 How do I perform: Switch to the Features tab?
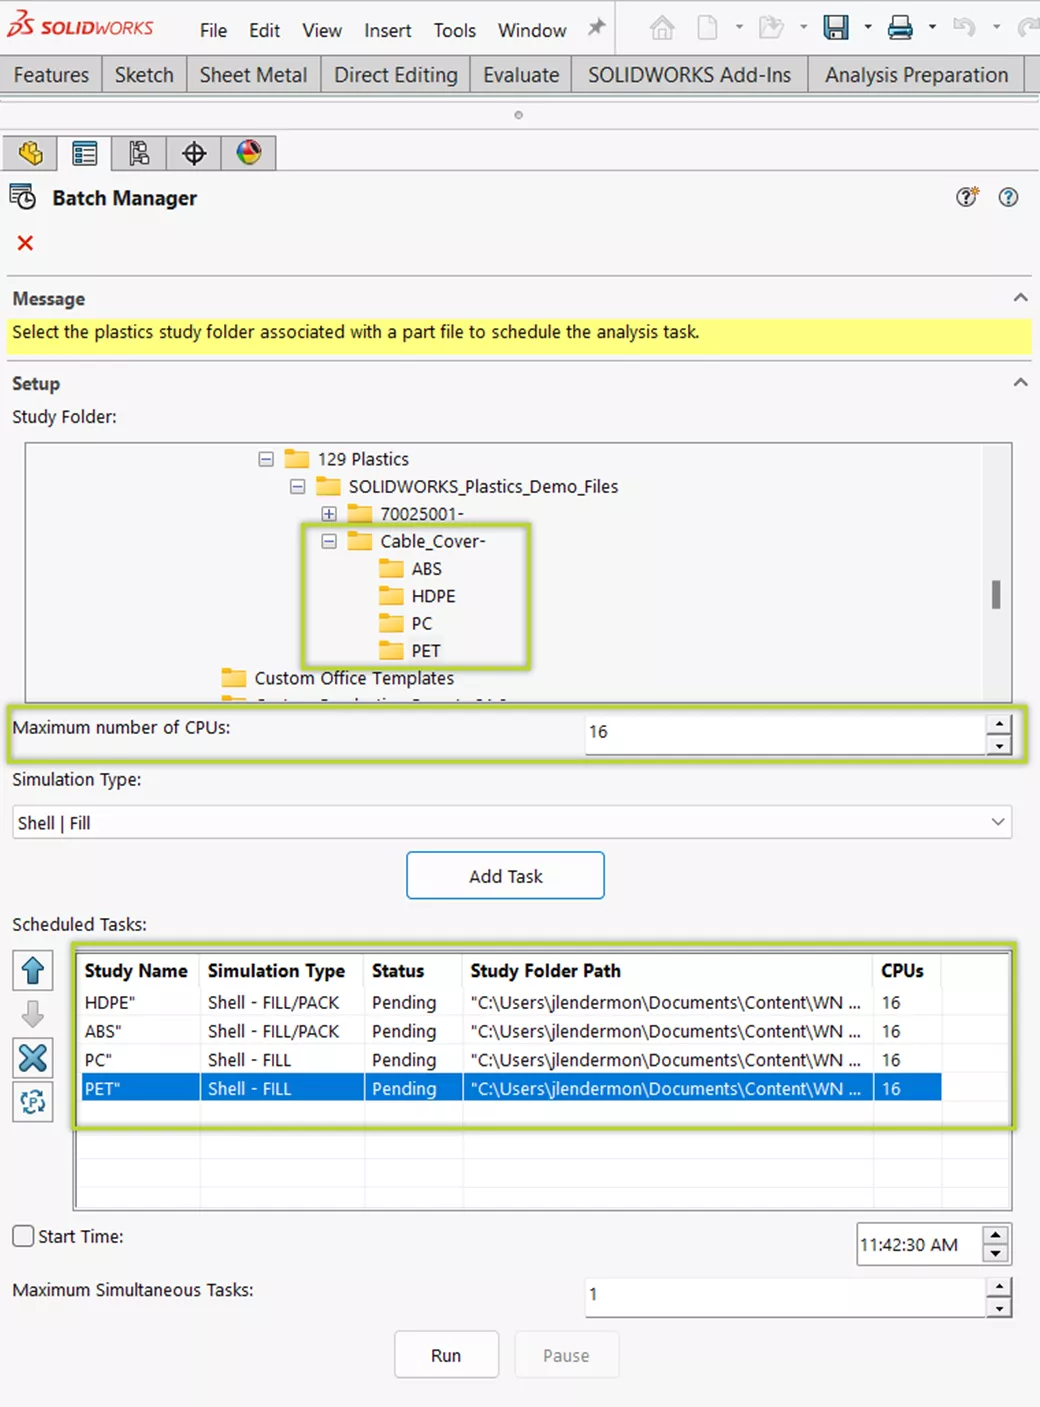pos(51,75)
